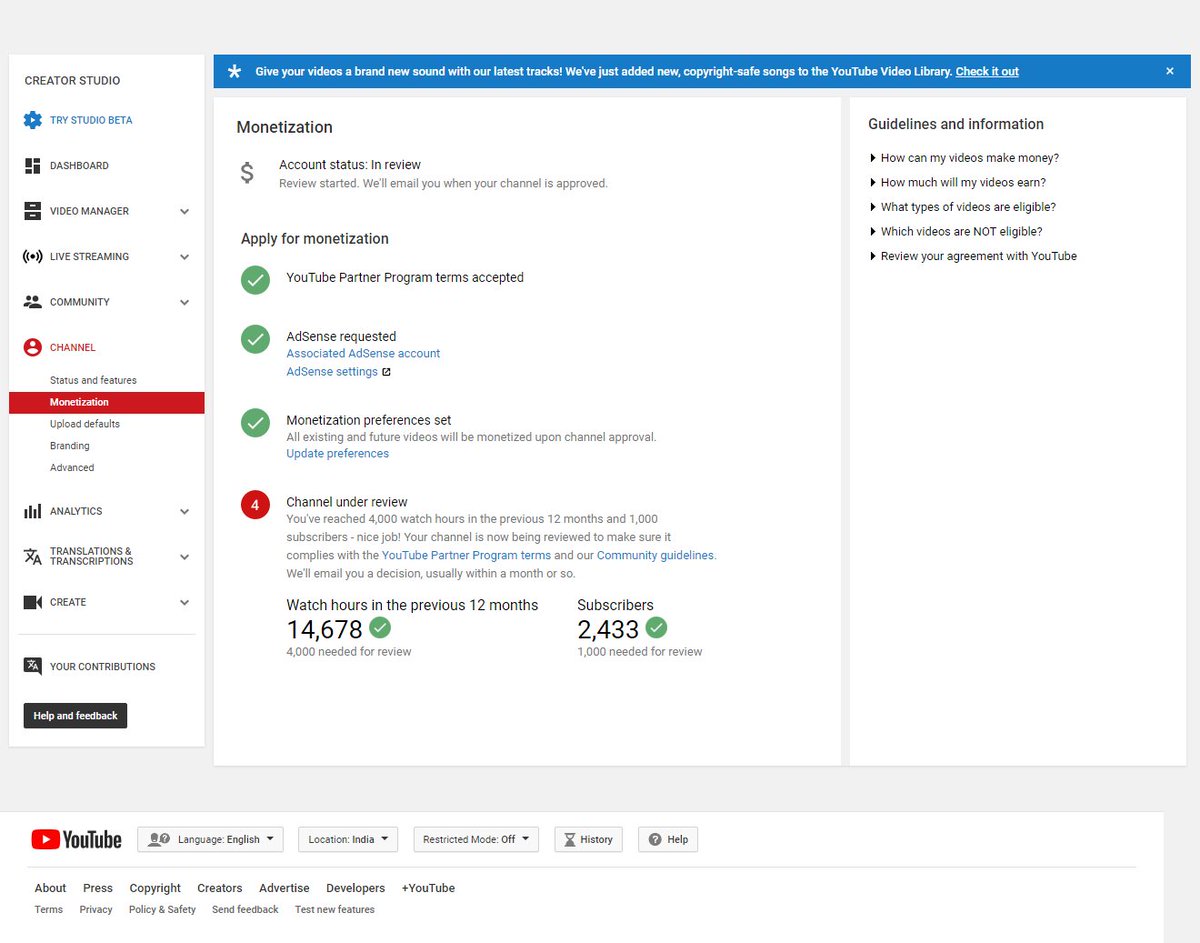Click the Your Contributions icon

pos(32,666)
